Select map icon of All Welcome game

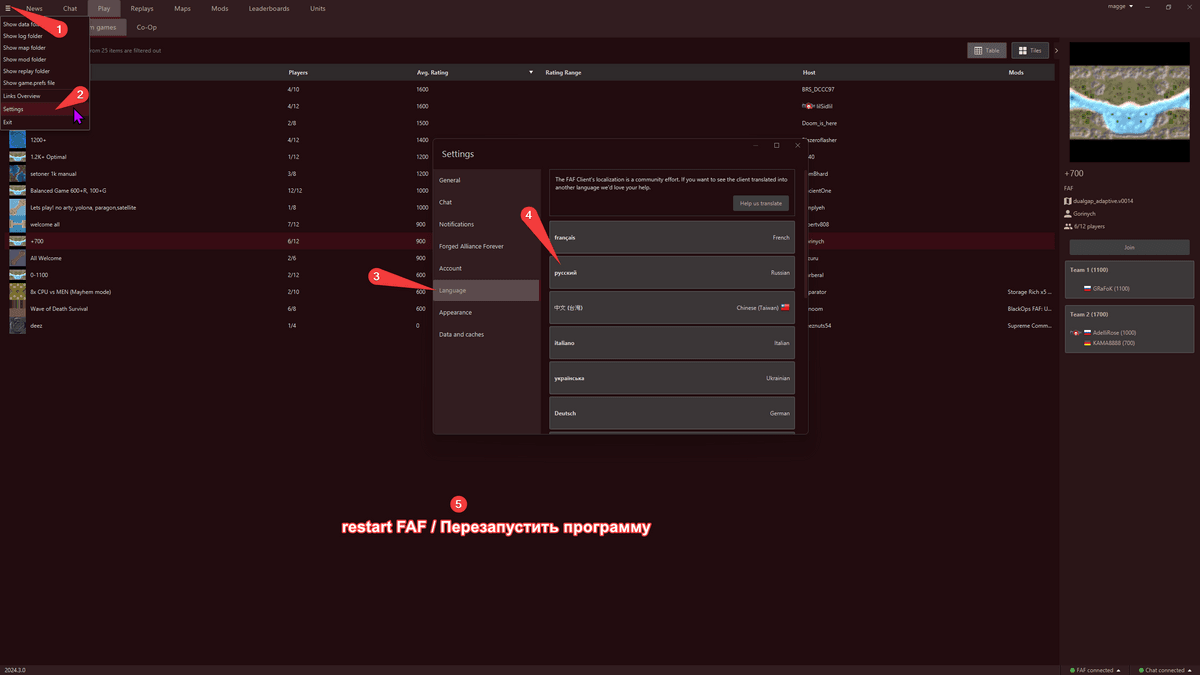click(x=18, y=258)
